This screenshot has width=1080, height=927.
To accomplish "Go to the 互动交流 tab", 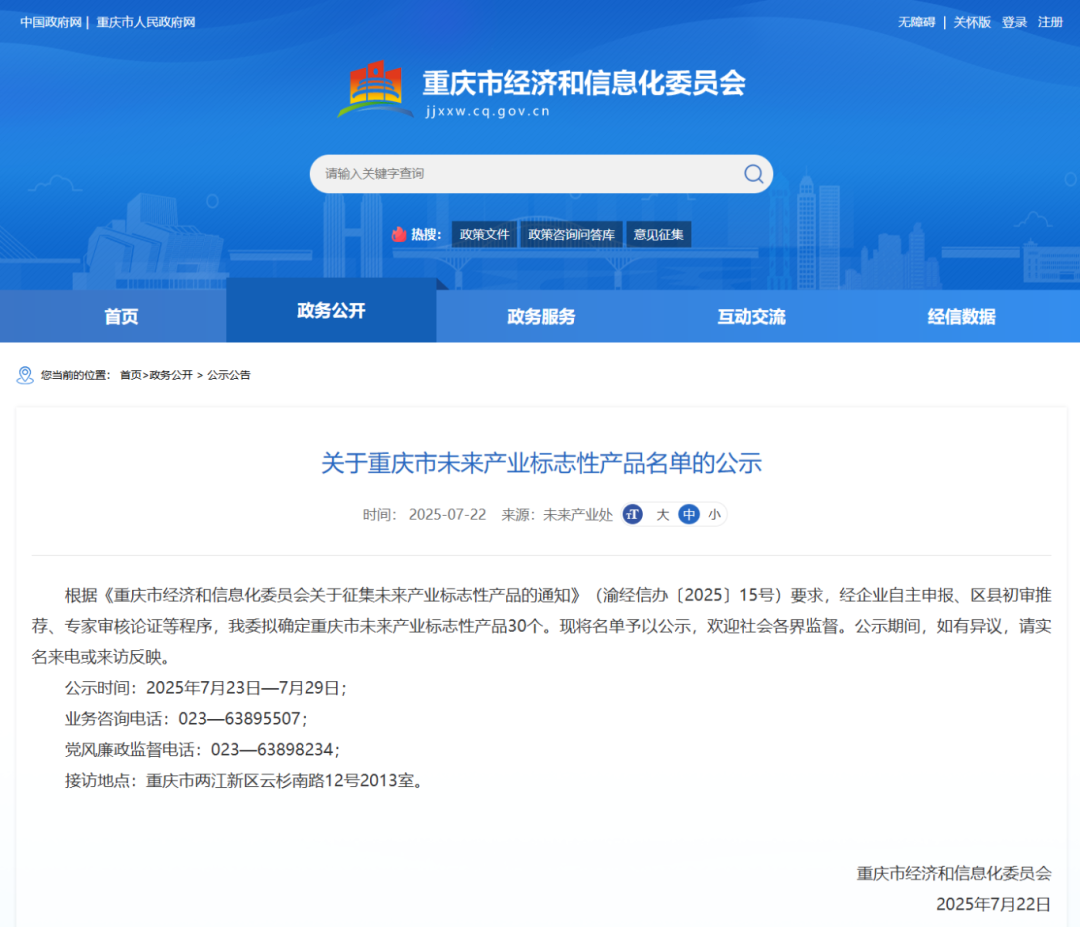I will pyautogui.click(x=751, y=317).
